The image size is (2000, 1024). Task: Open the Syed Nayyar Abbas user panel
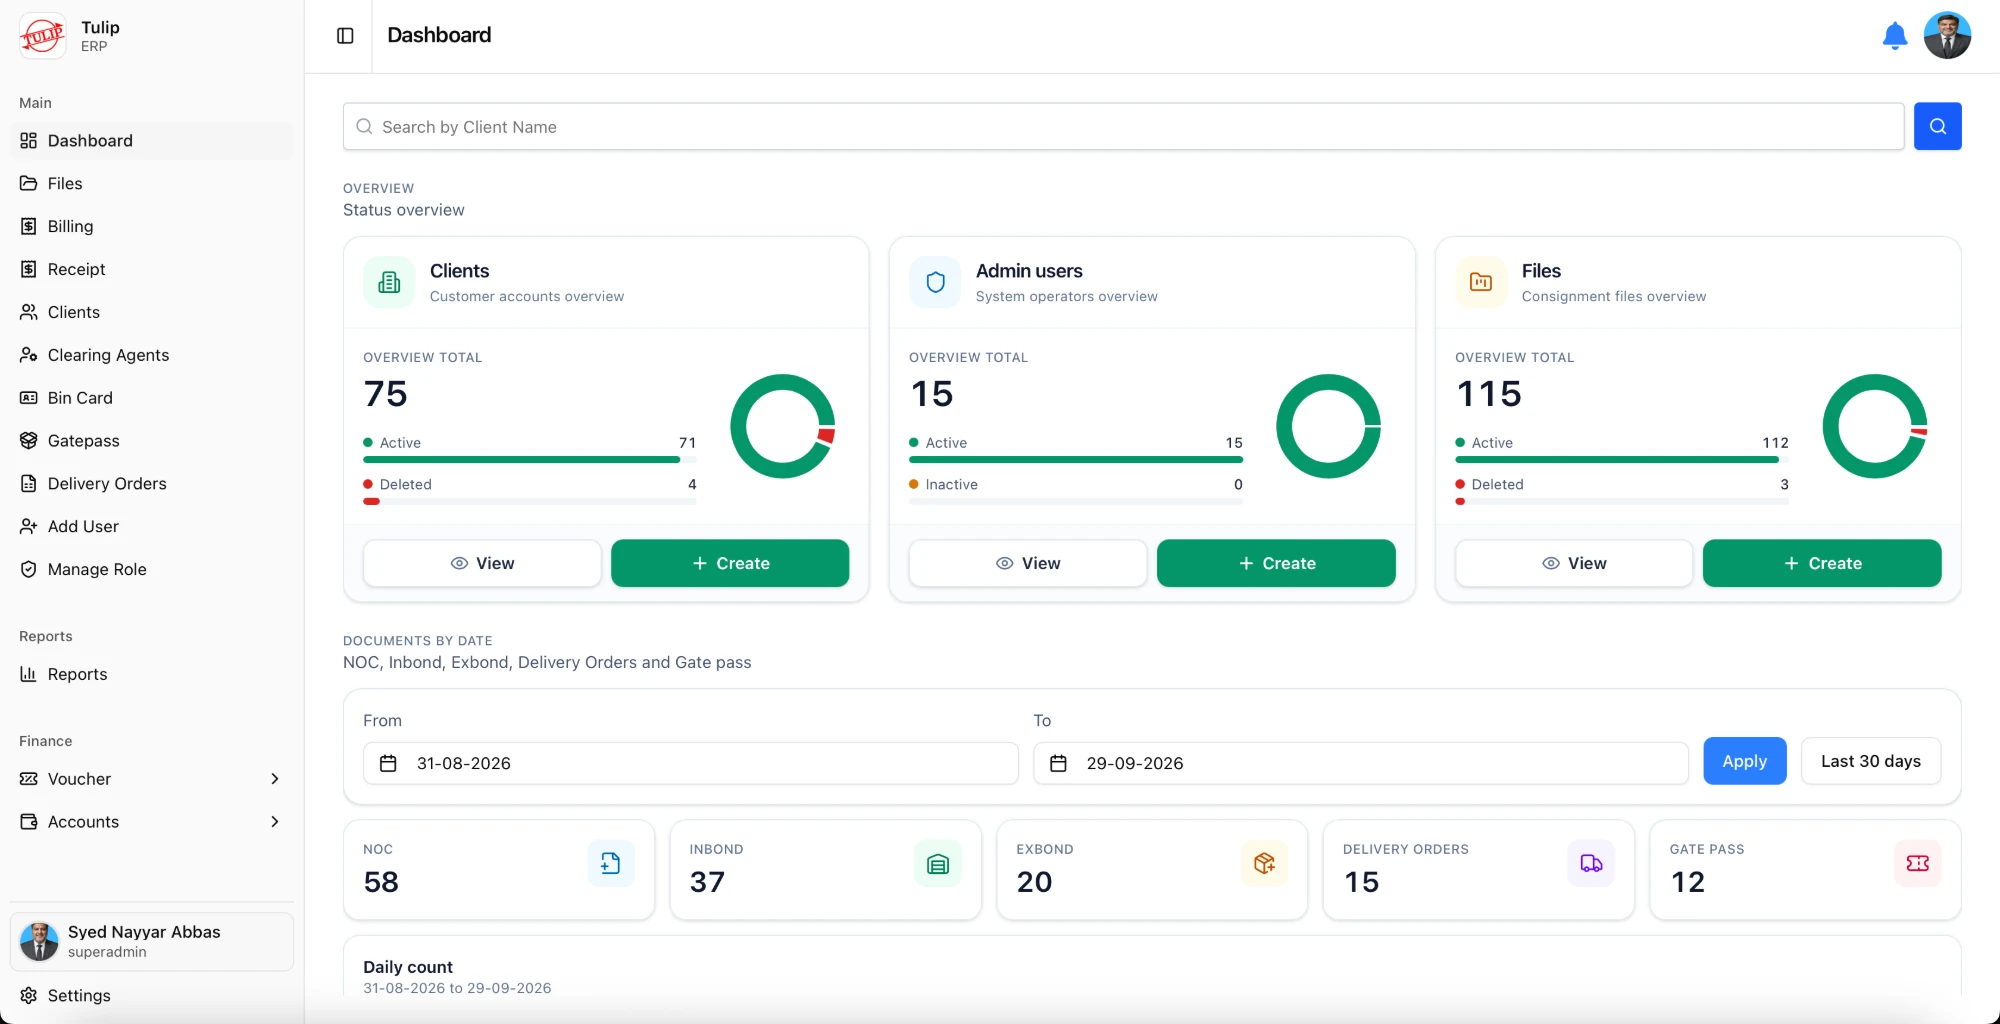pos(152,941)
